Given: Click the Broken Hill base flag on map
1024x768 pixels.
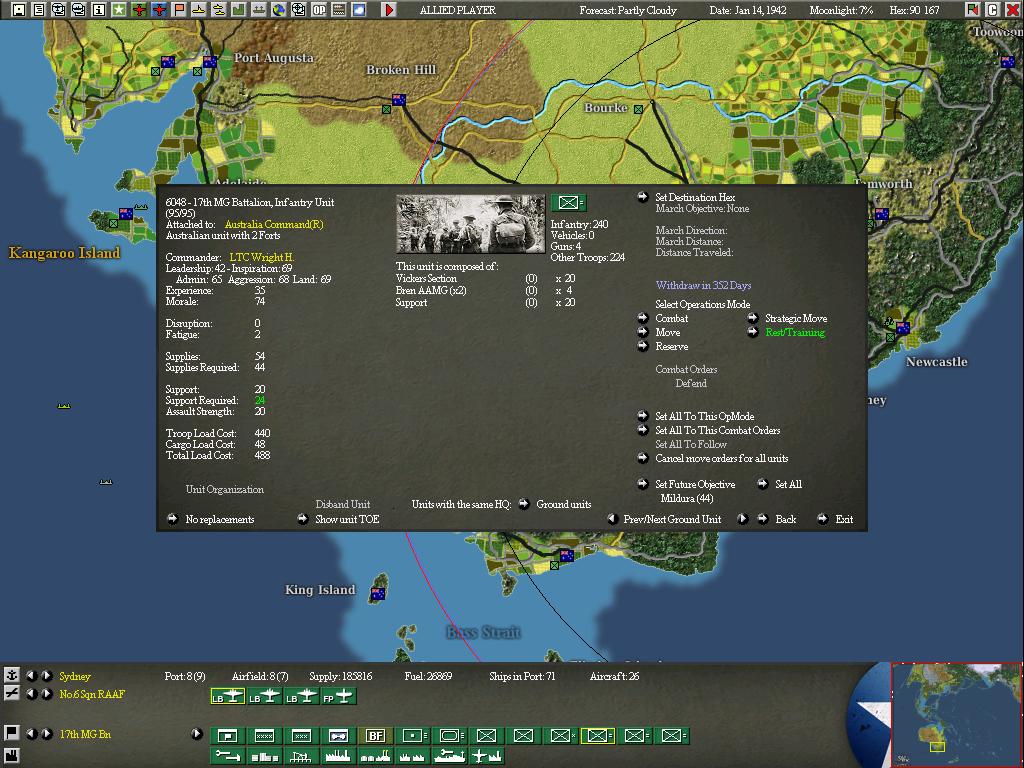Looking at the screenshot, I should pyautogui.click(x=398, y=99).
